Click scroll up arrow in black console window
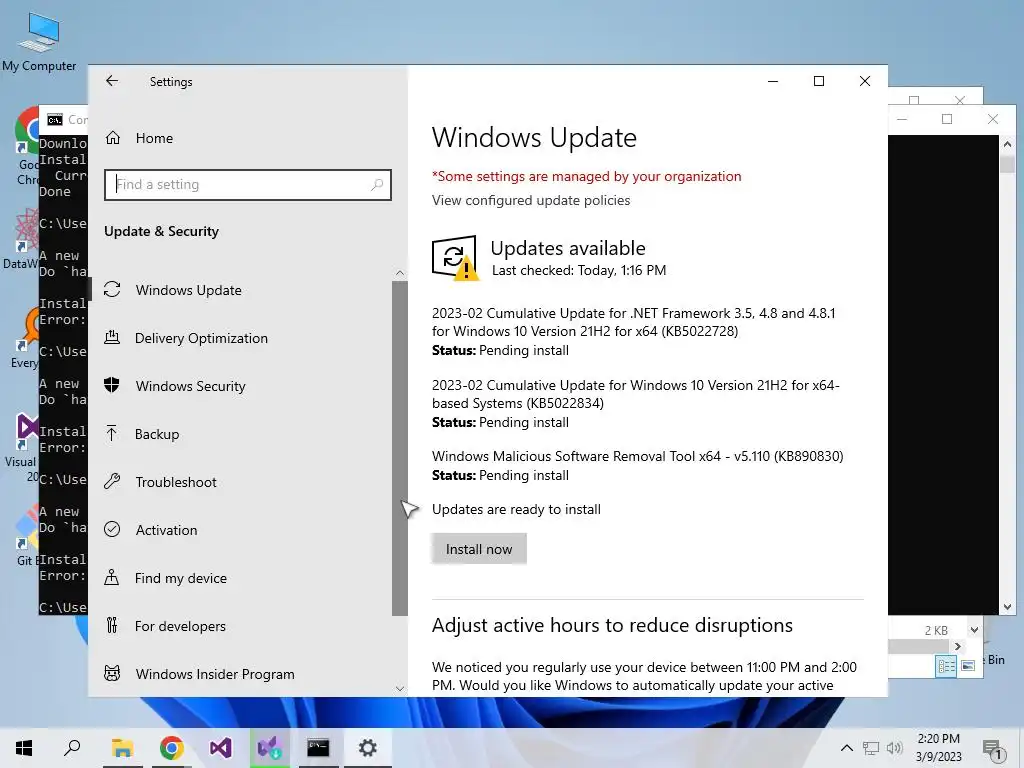Screen dimensions: 1024x768 pyautogui.click(x=1007, y=144)
